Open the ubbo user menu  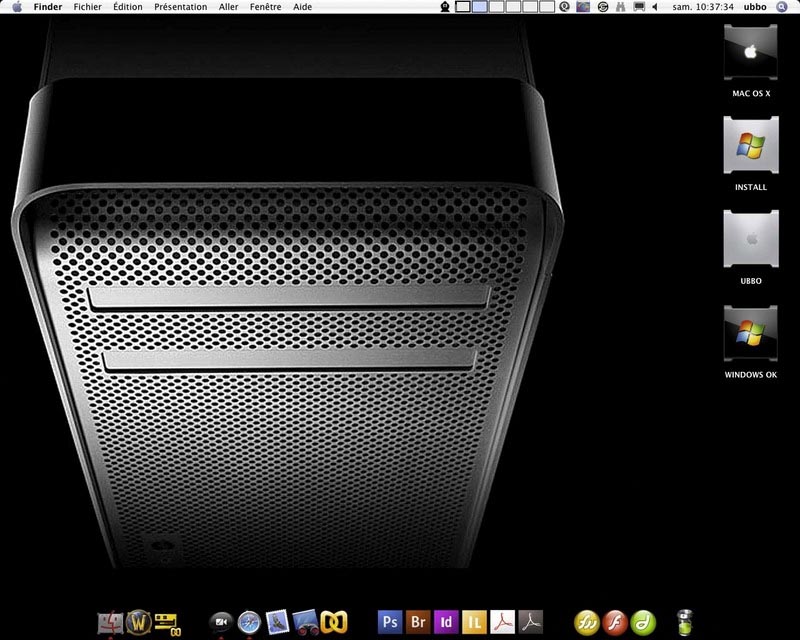(x=755, y=7)
